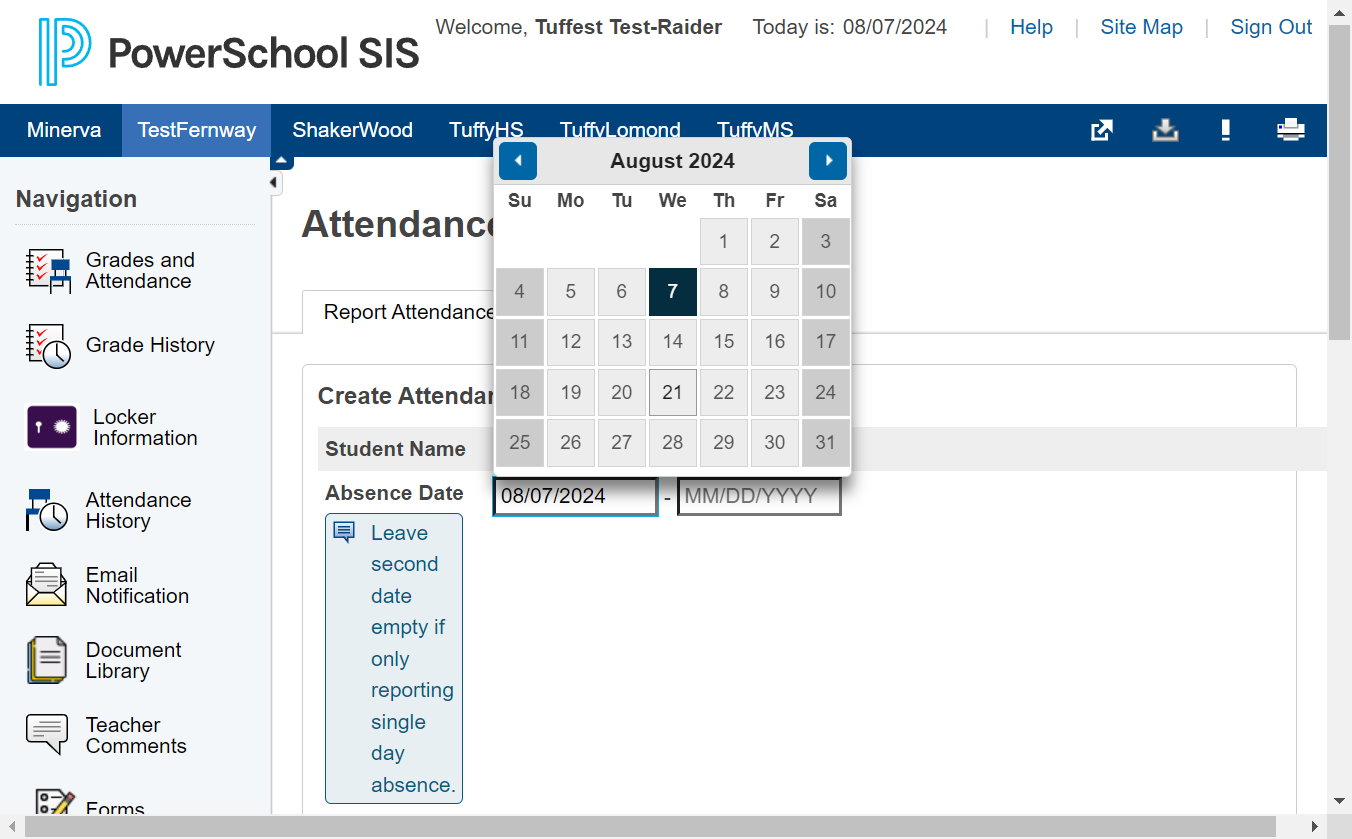Click the vertical page scrollbar

pos(1340,180)
